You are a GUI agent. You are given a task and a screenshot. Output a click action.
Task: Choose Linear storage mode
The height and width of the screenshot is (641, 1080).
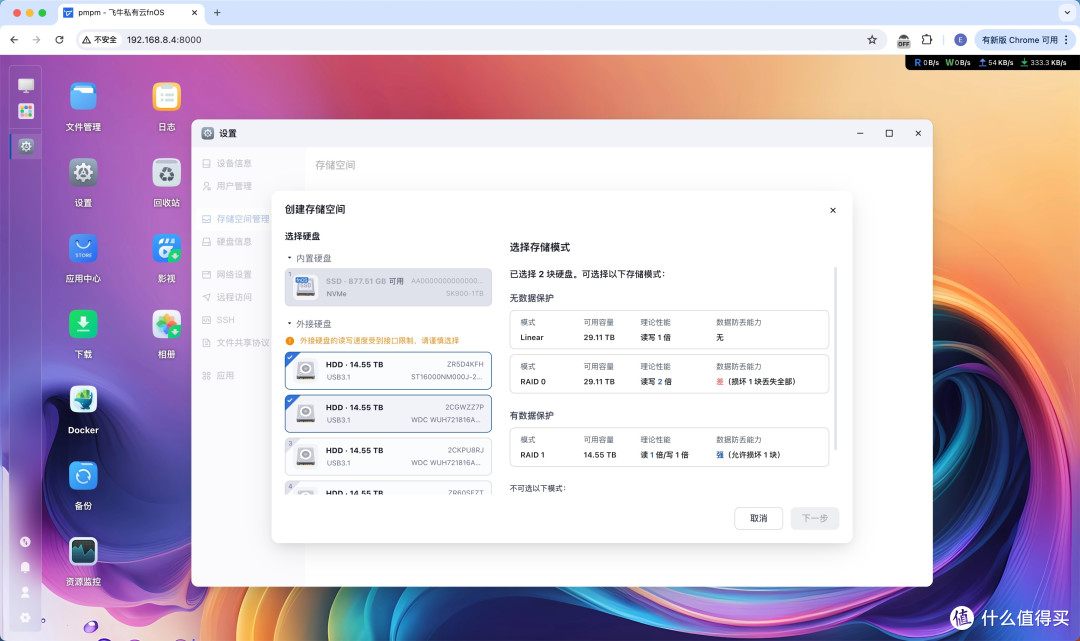669,330
